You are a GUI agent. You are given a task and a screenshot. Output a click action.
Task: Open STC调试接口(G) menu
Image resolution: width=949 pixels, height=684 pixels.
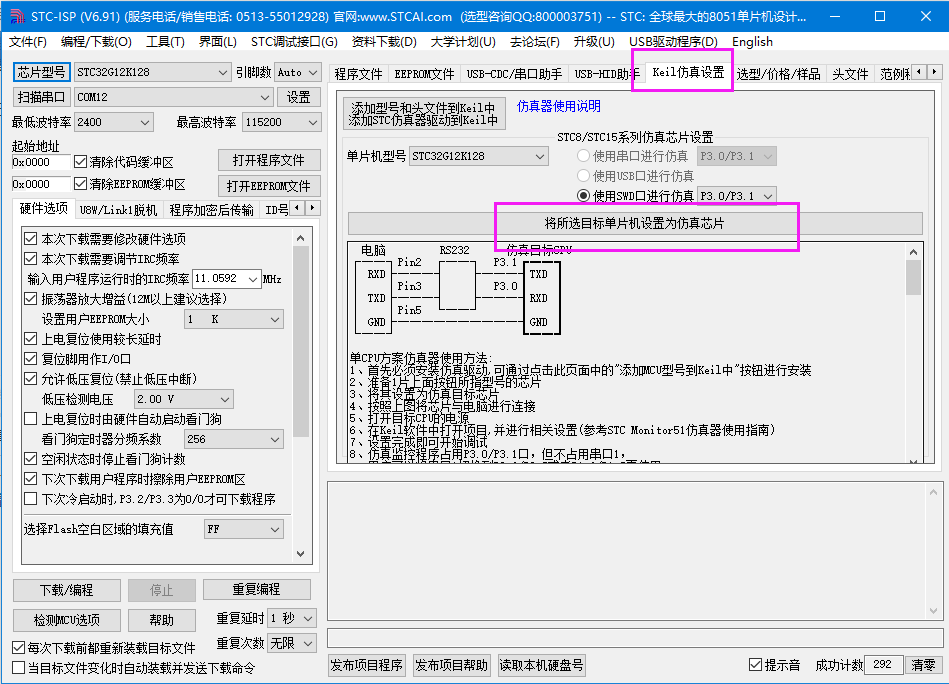pos(294,42)
